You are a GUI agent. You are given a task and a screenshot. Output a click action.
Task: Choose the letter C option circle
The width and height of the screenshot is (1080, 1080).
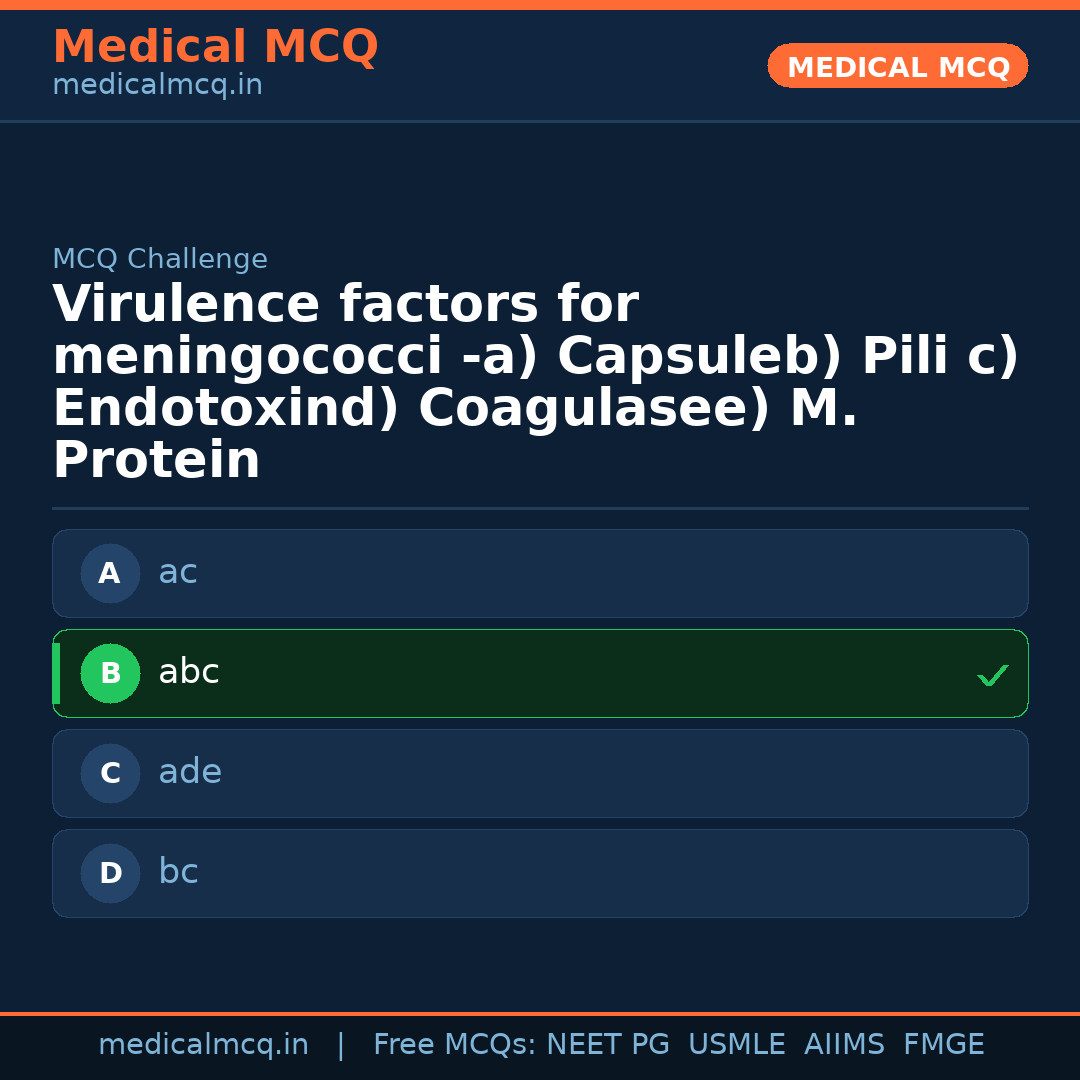click(110, 774)
